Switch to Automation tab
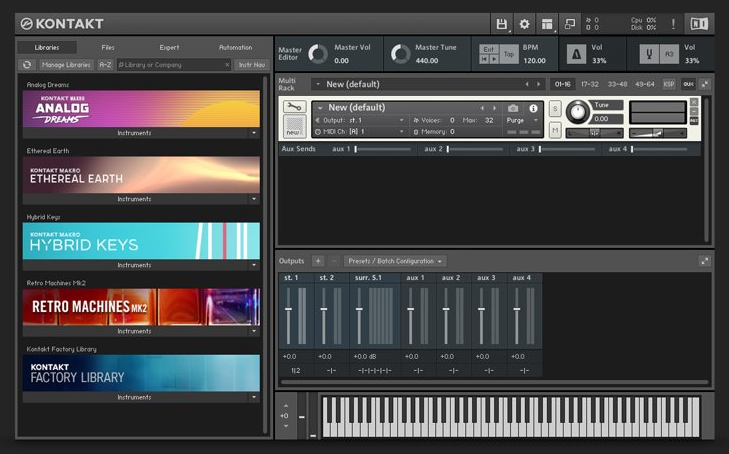 (x=236, y=47)
